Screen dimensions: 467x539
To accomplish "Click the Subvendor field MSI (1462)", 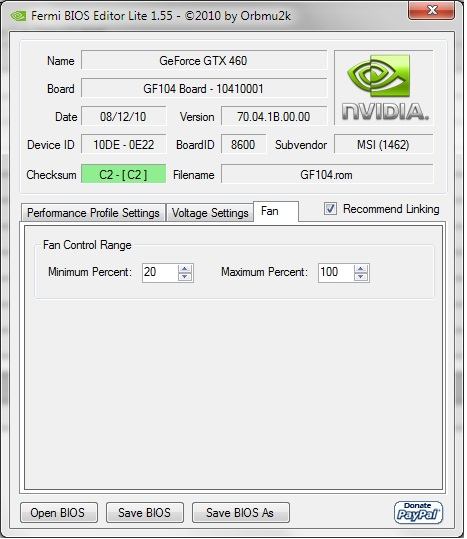I will 383,144.
